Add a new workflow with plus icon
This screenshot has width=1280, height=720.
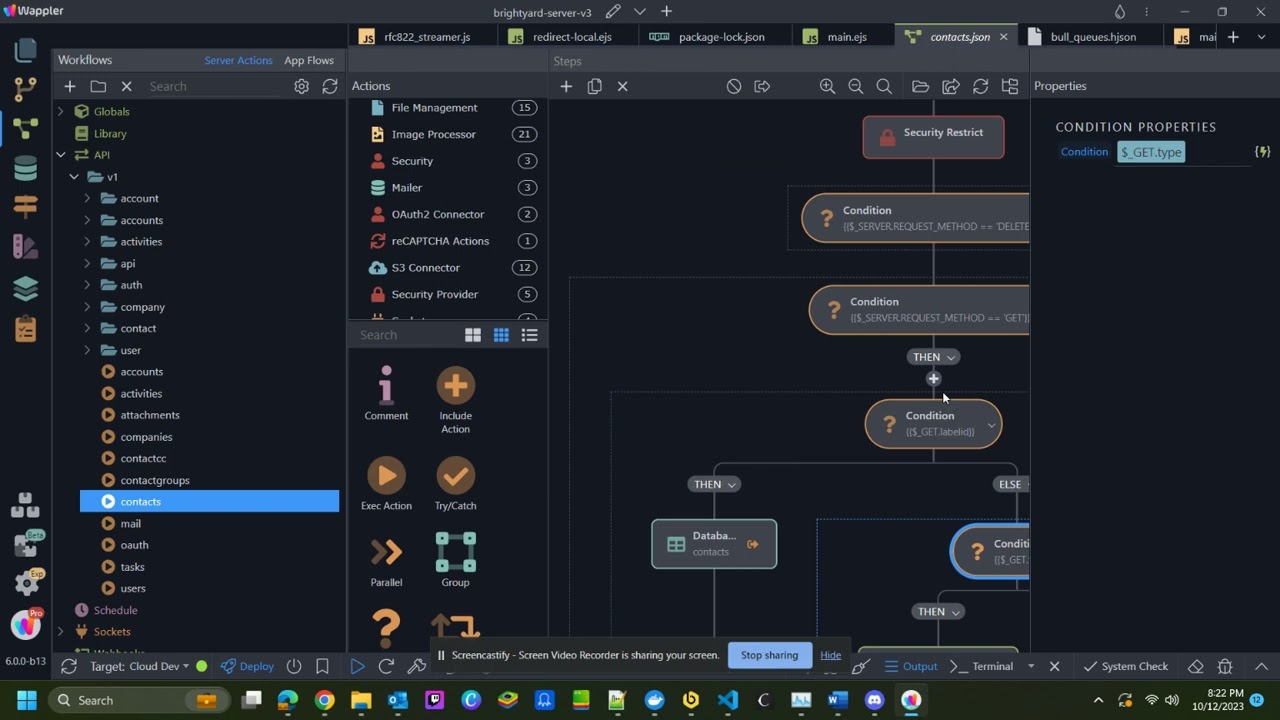click(x=70, y=87)
